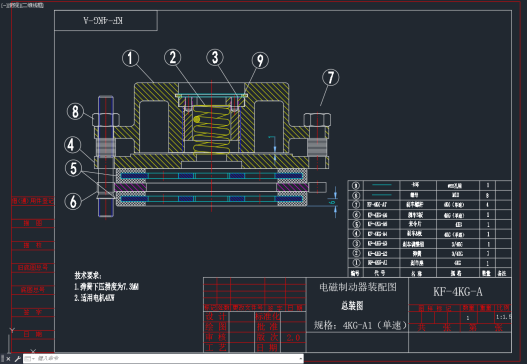This screenshot has height=364, width=527.
Task: Select callout balloon 7 on the assembly view
Action: [x=330, y=77]
